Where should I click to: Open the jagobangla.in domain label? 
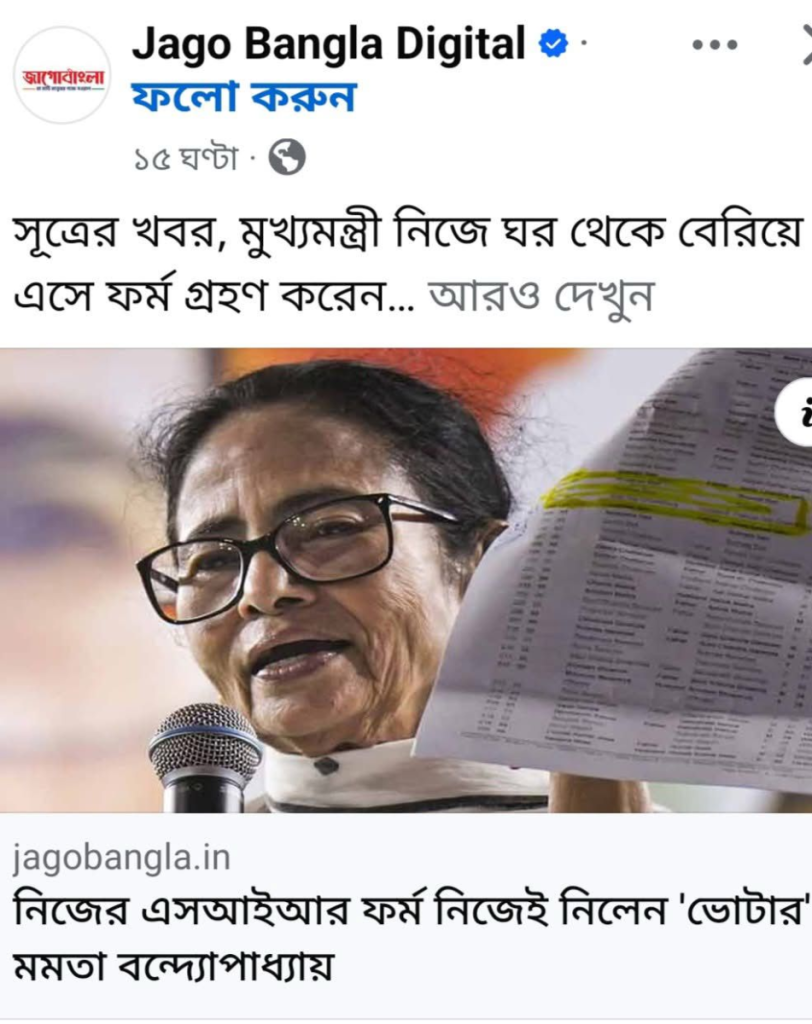122,857
